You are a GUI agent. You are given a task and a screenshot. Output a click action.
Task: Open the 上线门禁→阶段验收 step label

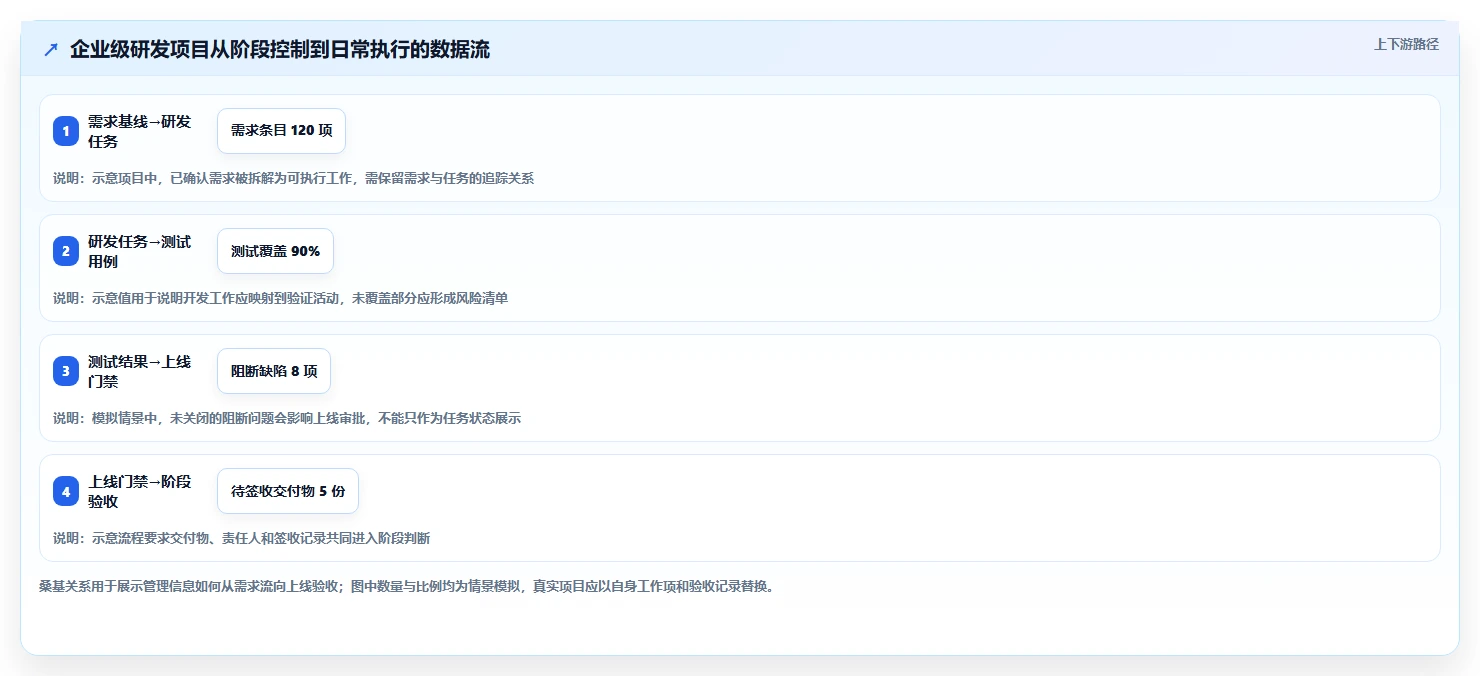pyautogui.click(x=139, y=491)
